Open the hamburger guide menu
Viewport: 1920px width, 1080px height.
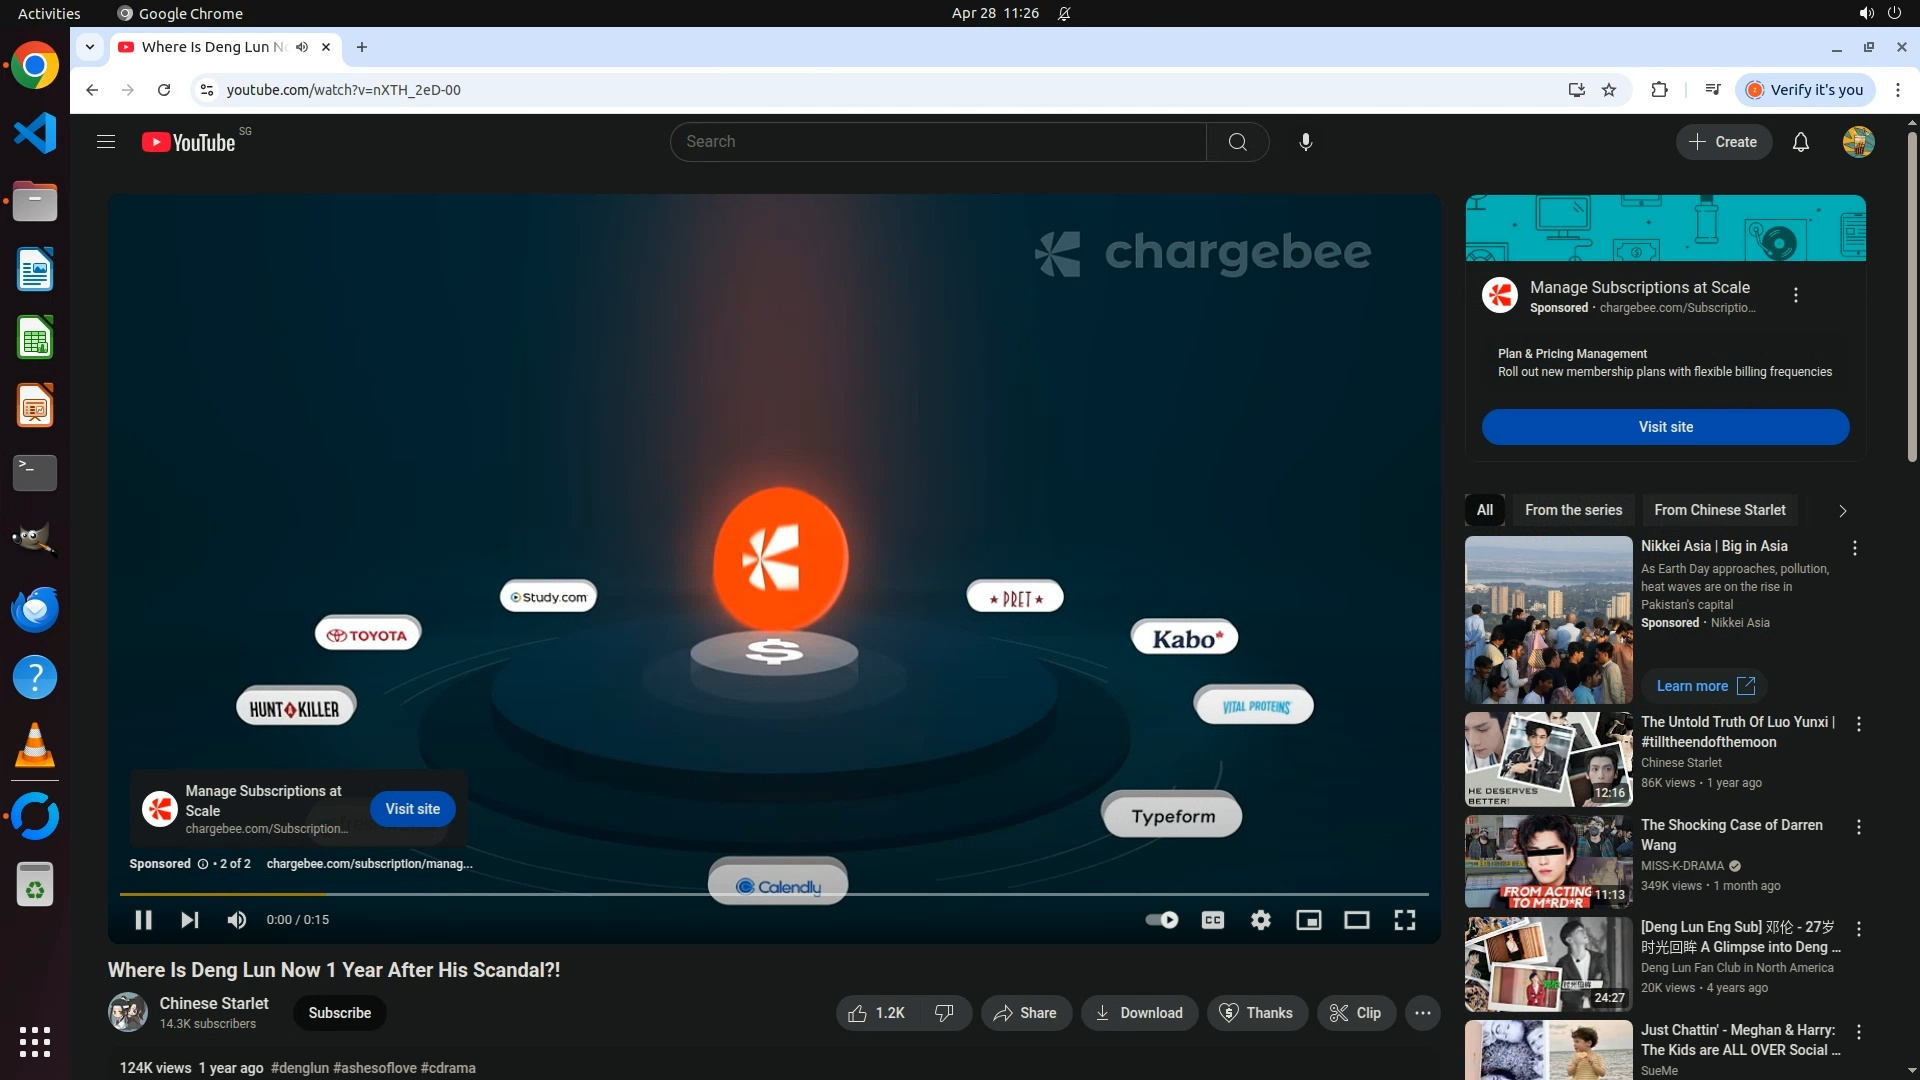106,142
